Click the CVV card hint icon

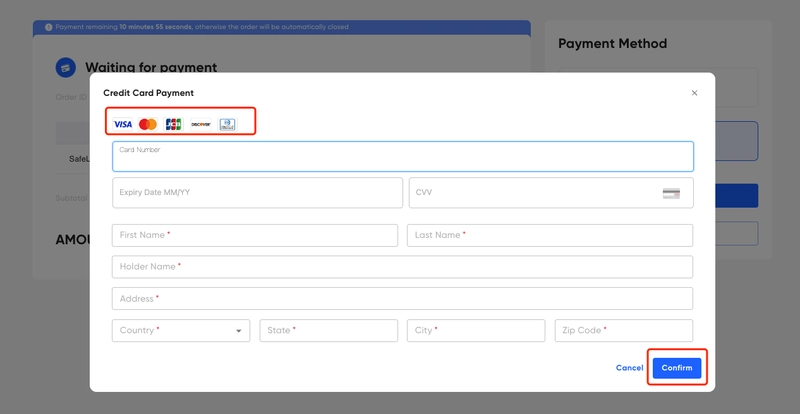671,193
